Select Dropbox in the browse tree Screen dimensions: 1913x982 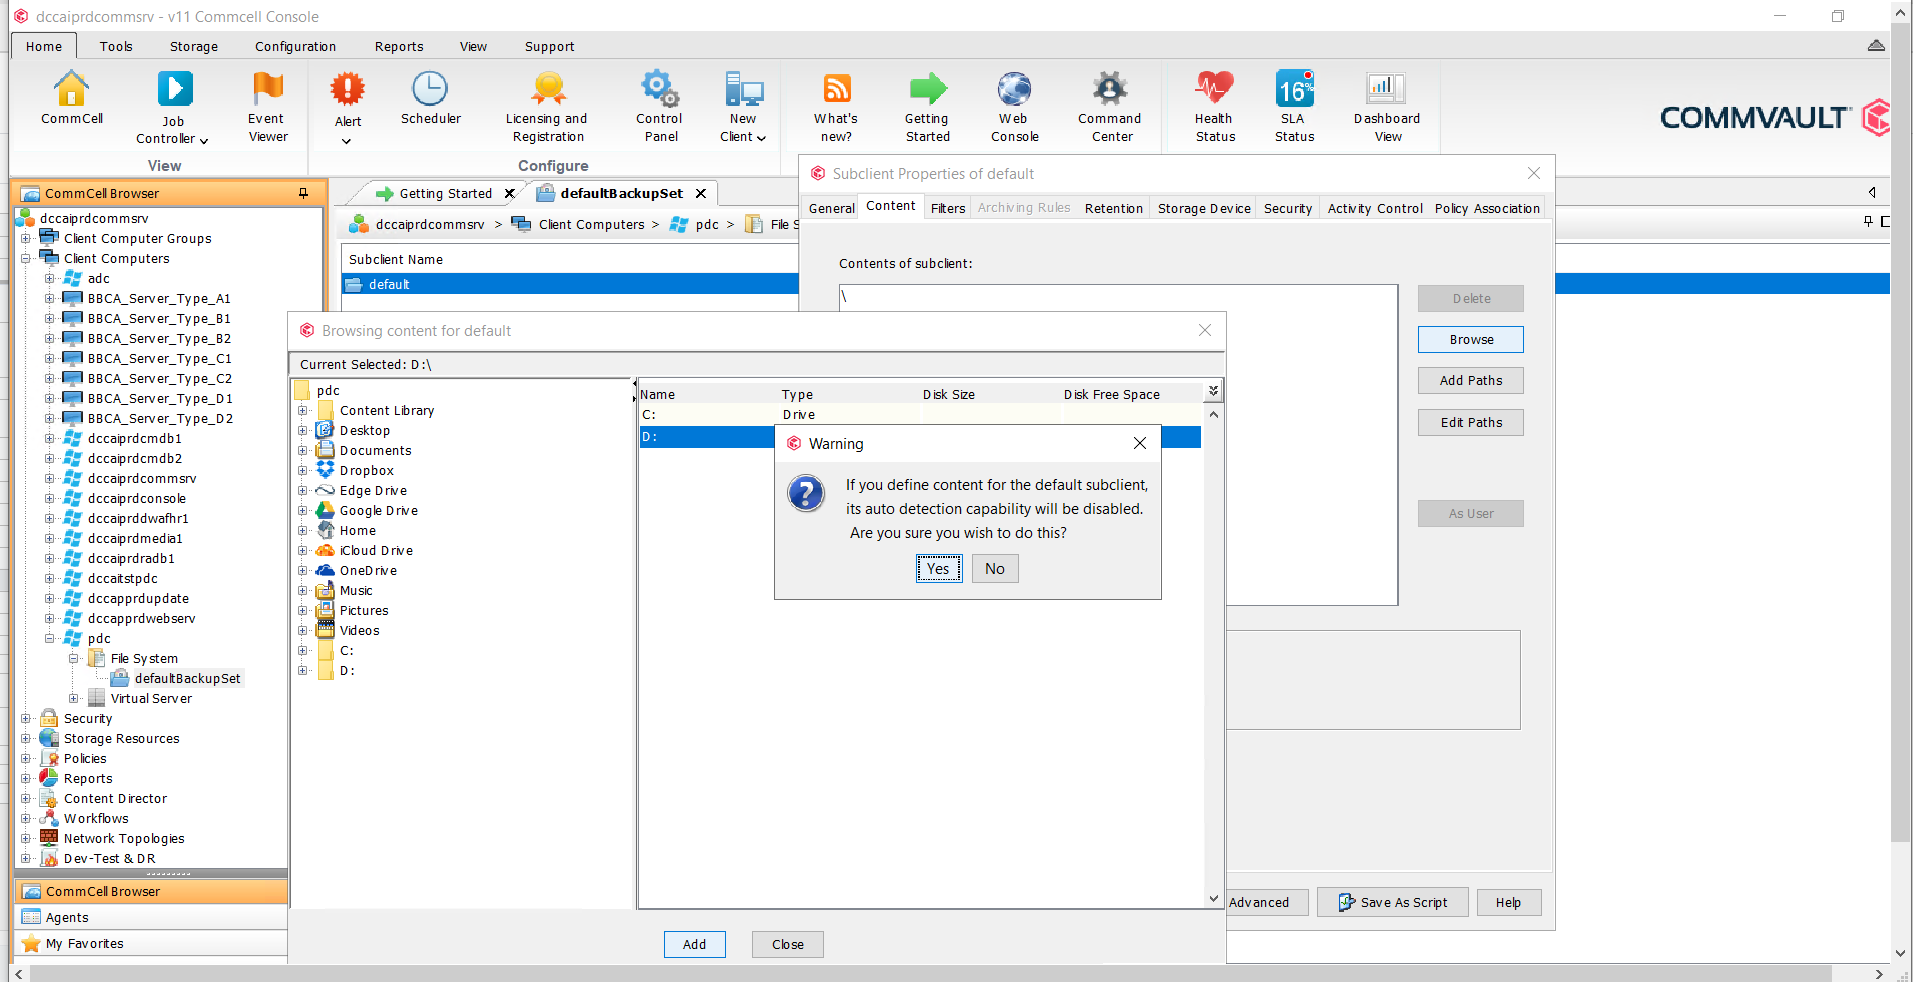click(x=366, y=471)
